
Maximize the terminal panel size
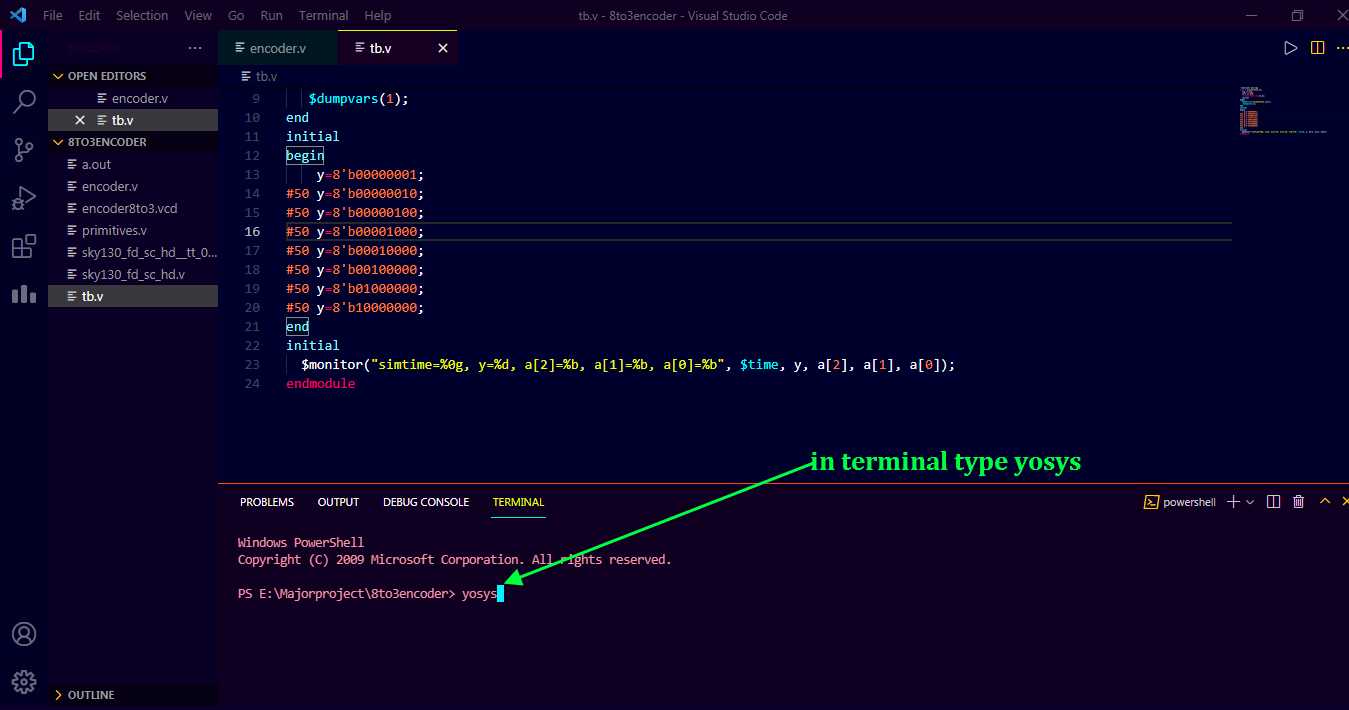(x=1325, y=502)
